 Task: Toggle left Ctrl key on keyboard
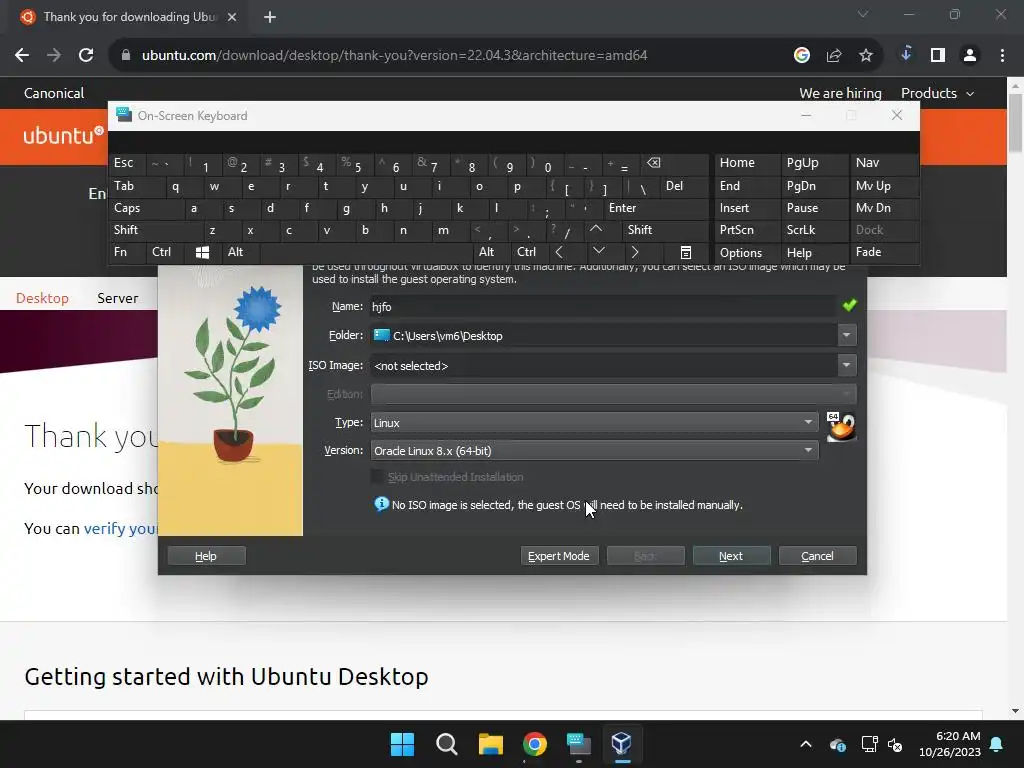coord(165,252)
